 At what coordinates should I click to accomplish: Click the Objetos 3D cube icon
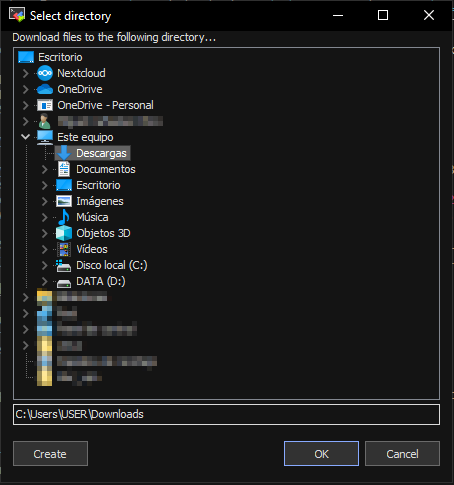64,233
